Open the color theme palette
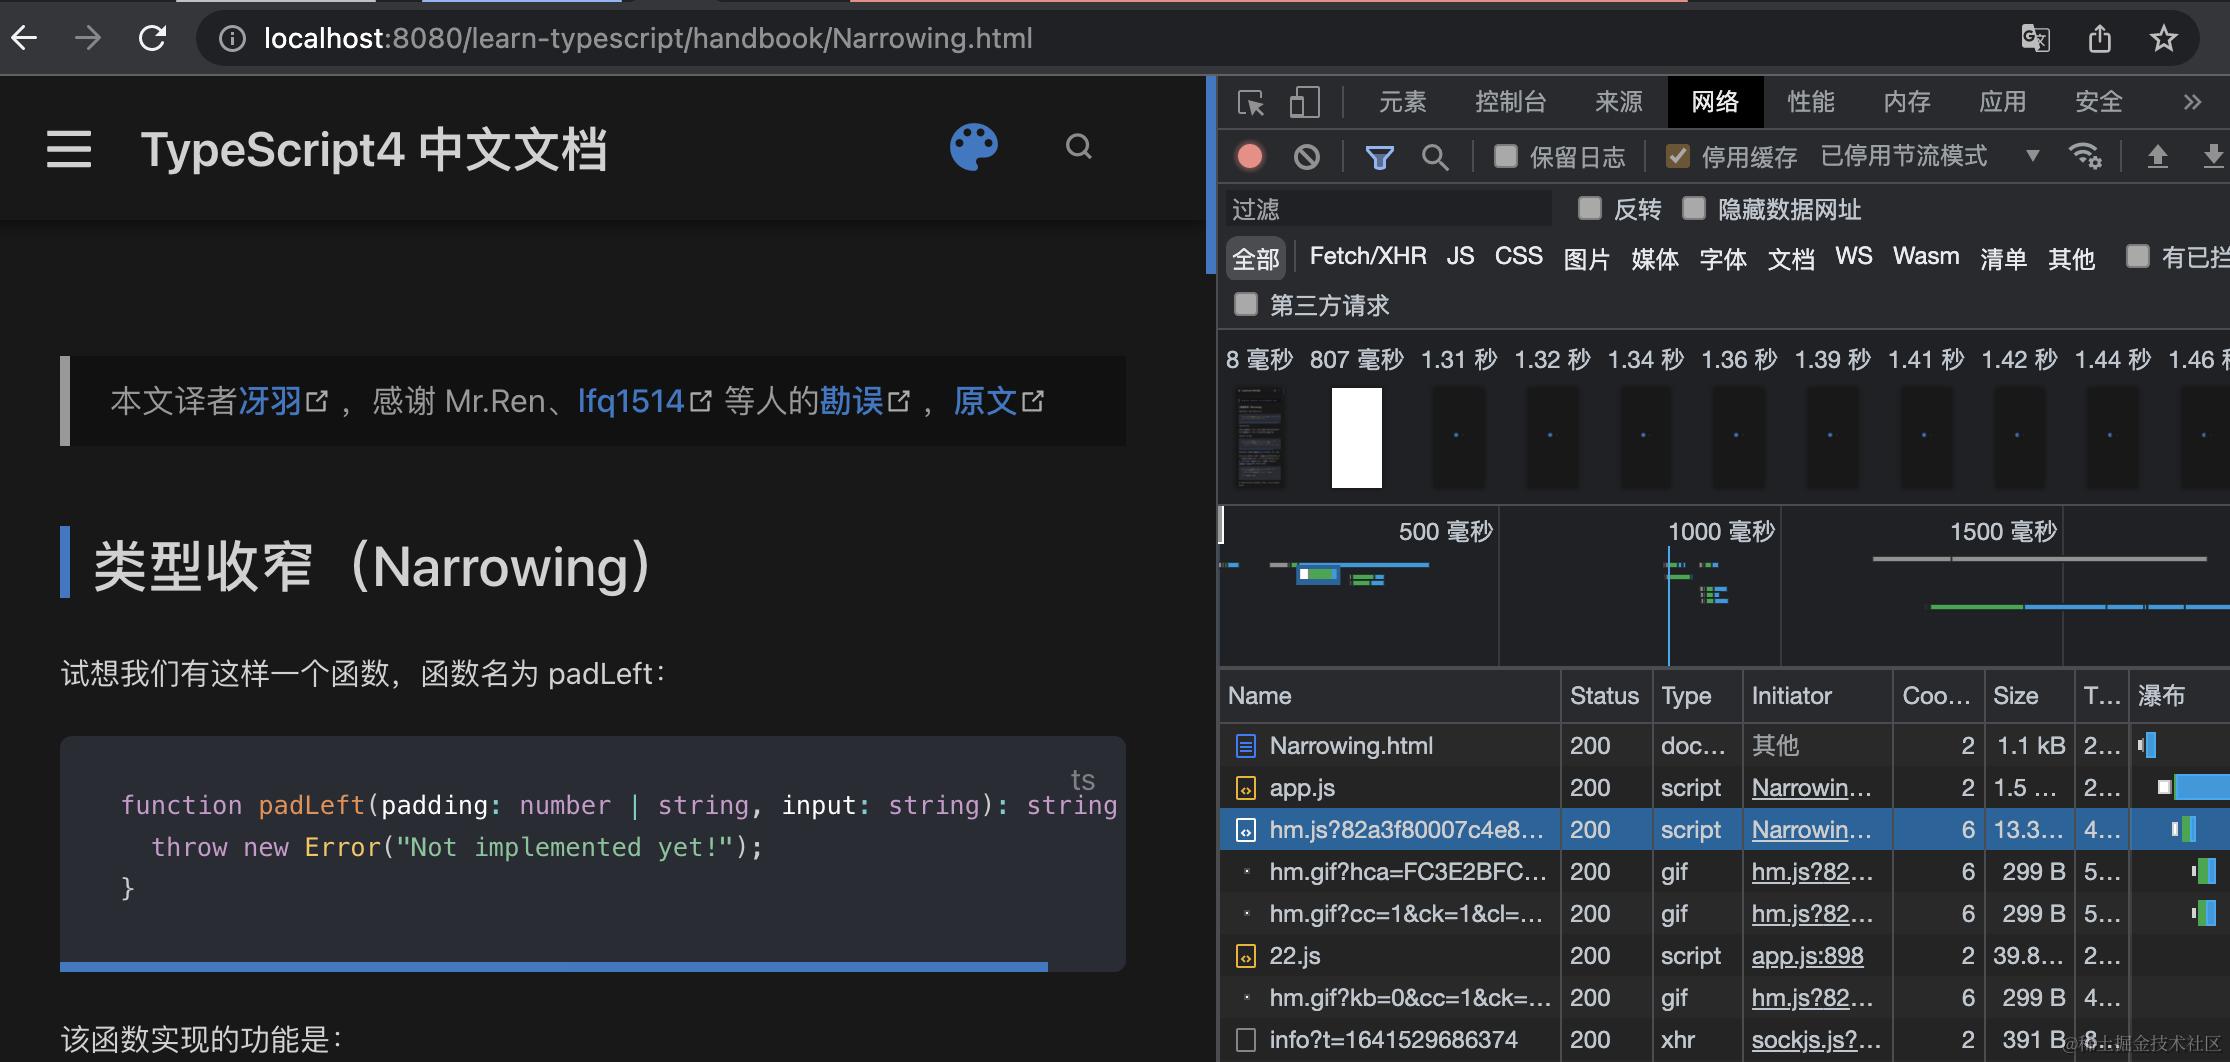 974,148
